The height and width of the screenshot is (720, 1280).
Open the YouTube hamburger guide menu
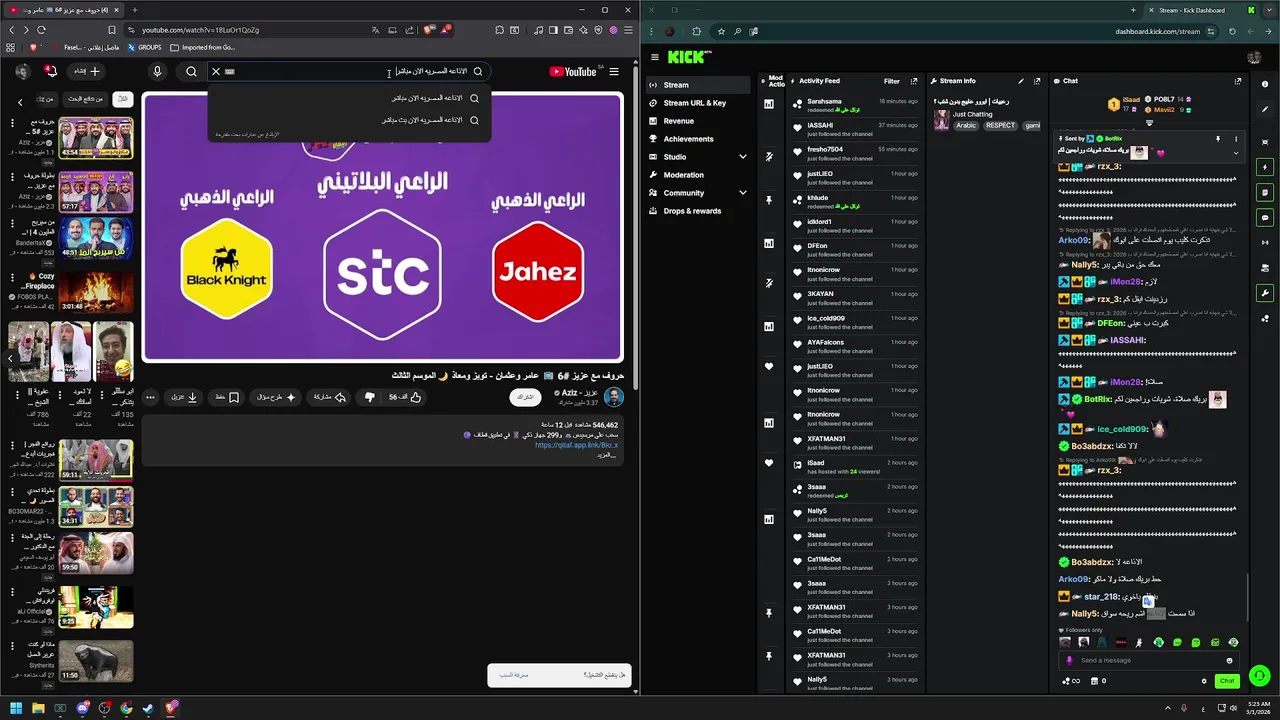(614, 71)
